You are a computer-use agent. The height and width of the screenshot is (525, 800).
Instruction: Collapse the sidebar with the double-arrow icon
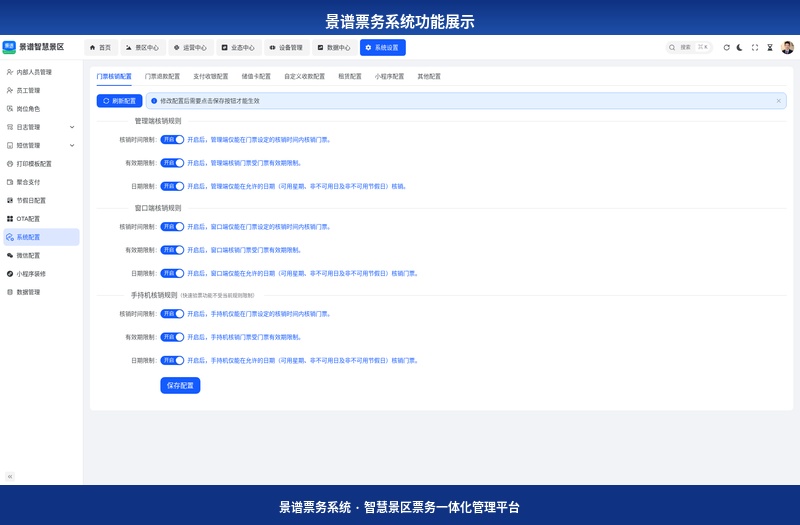coord(10,477)
